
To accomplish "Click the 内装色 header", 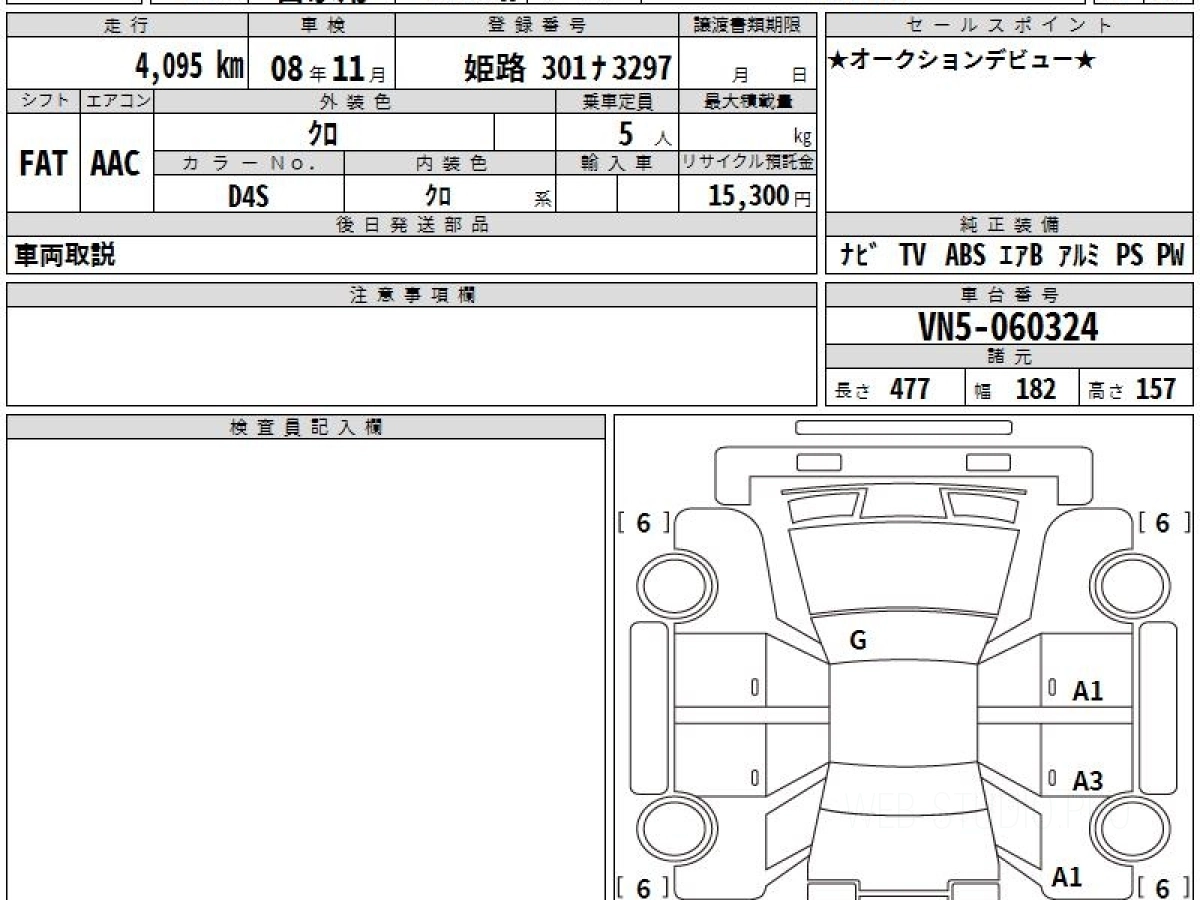I will tap(449, 163).
